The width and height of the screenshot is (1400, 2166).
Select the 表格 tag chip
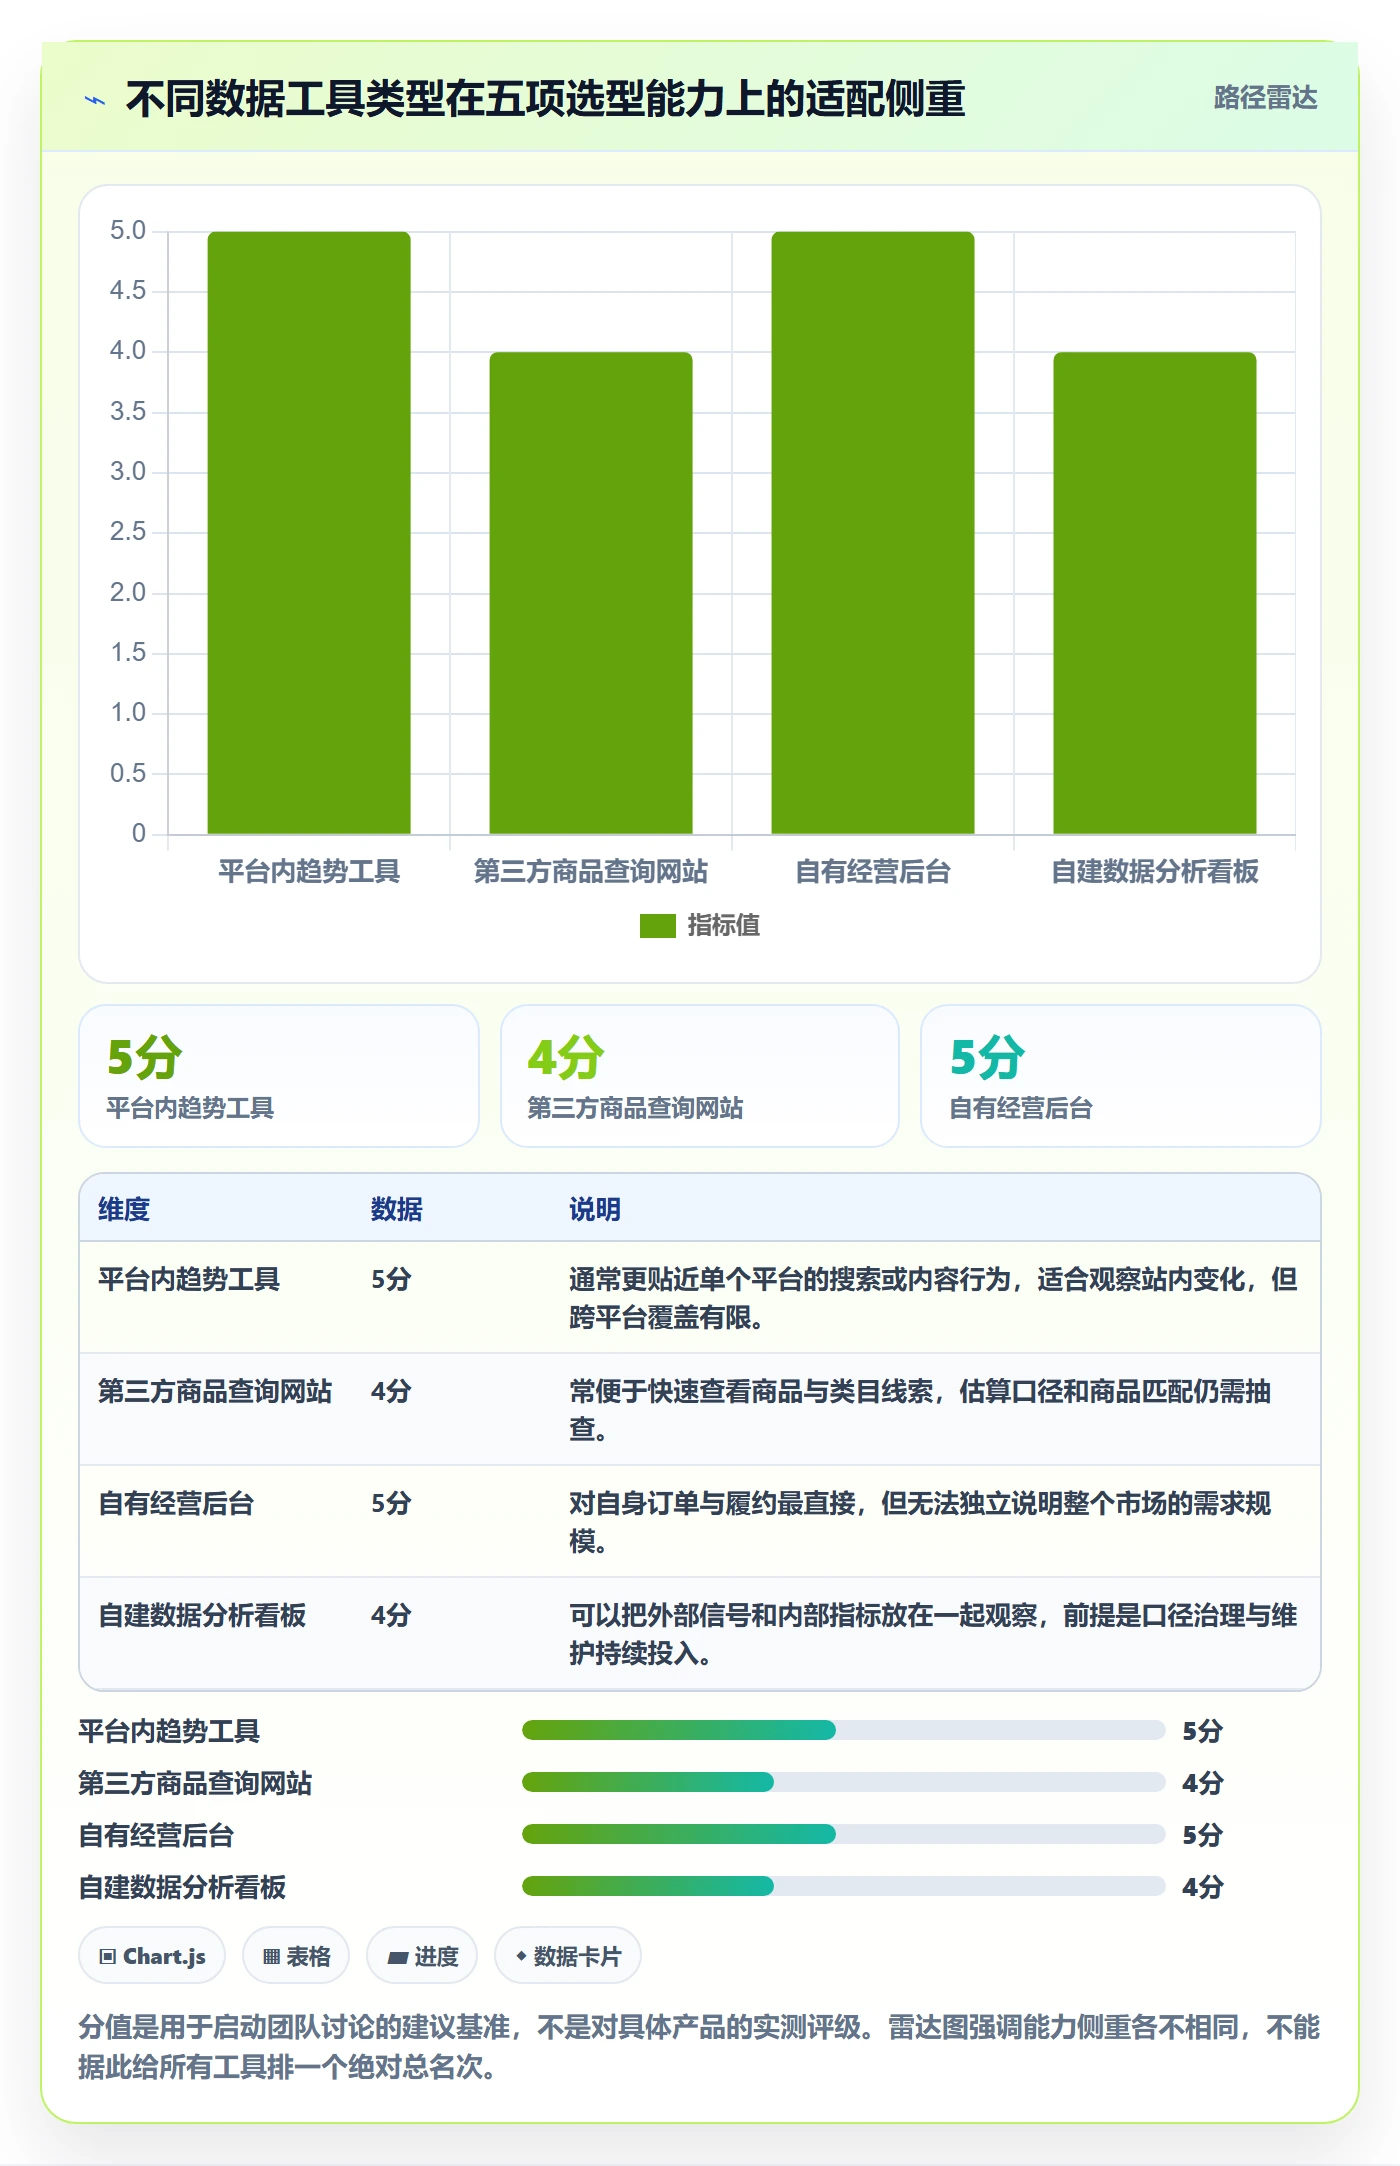(296, 1955)
